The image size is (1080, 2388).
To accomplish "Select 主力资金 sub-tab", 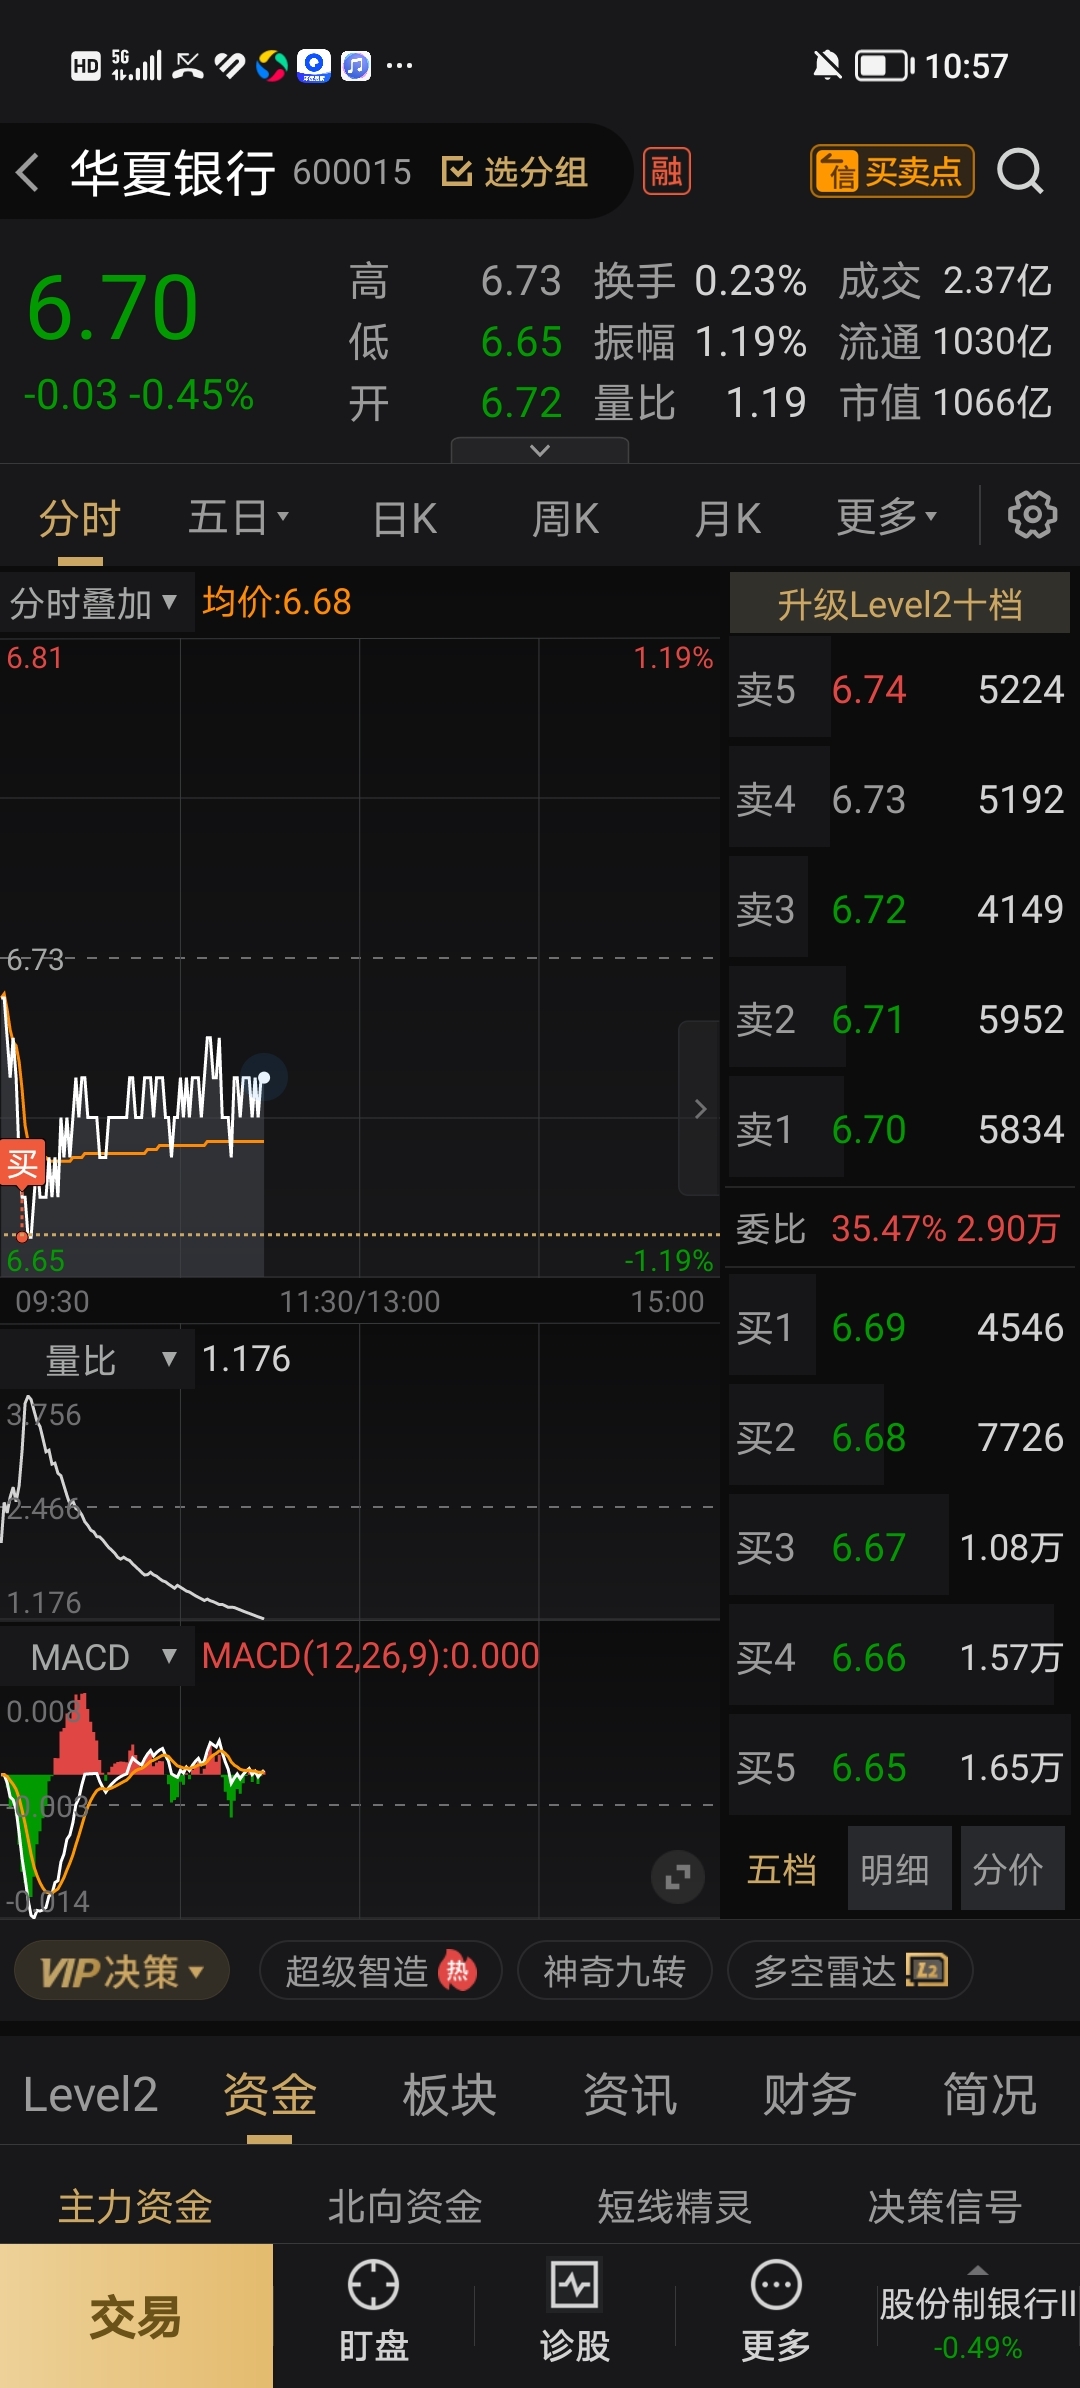I will (x=135, y=2205).
